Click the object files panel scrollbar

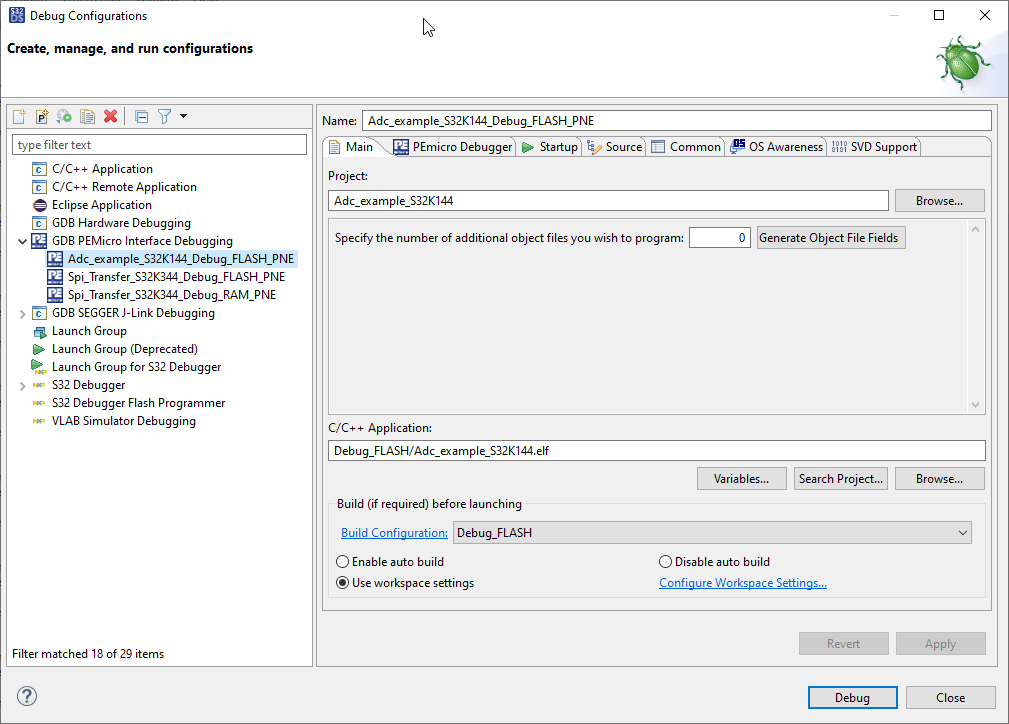pos(977,317)
